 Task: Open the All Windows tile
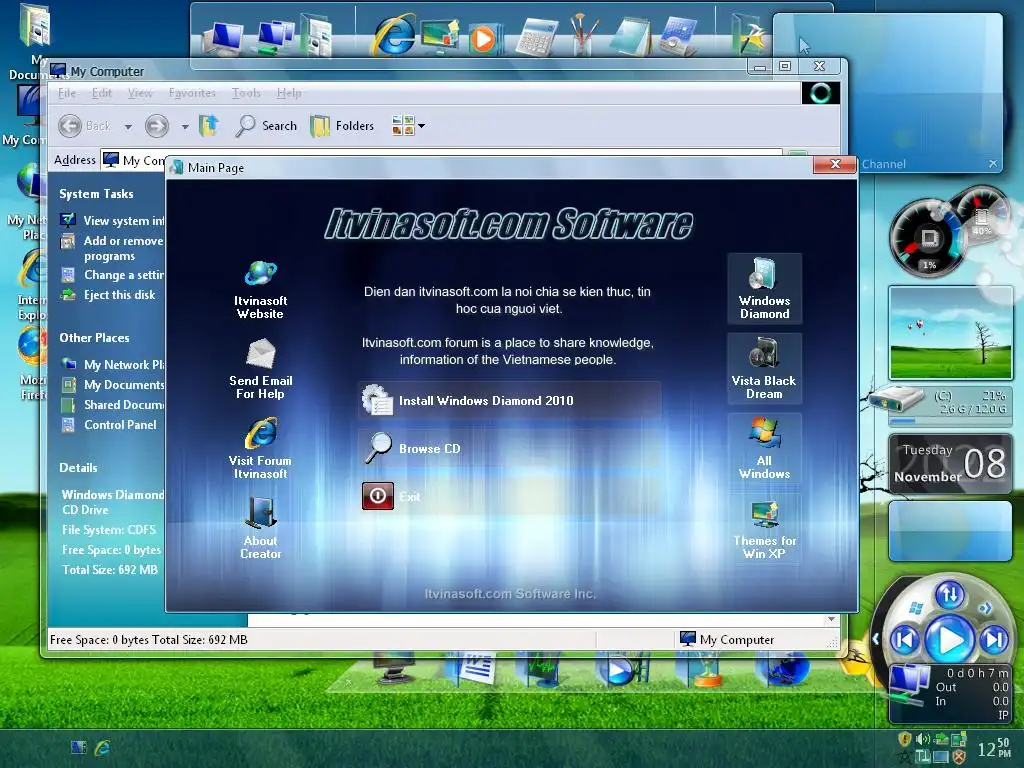pyautogui.click(x=764, y=449)
